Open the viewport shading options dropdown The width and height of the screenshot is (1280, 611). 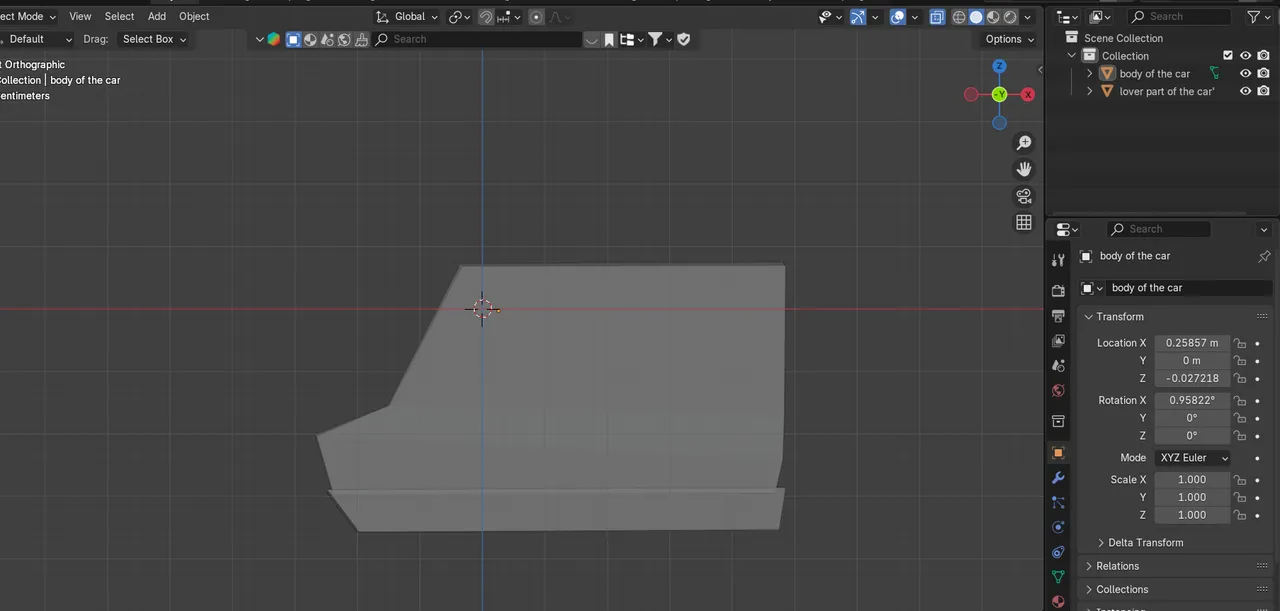click(1028, 17)
